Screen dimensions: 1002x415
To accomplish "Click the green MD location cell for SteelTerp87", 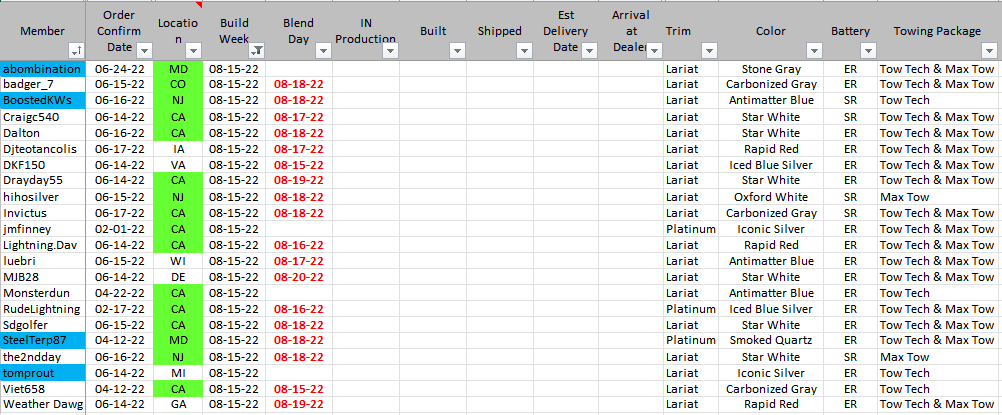I will click(178, 341).
